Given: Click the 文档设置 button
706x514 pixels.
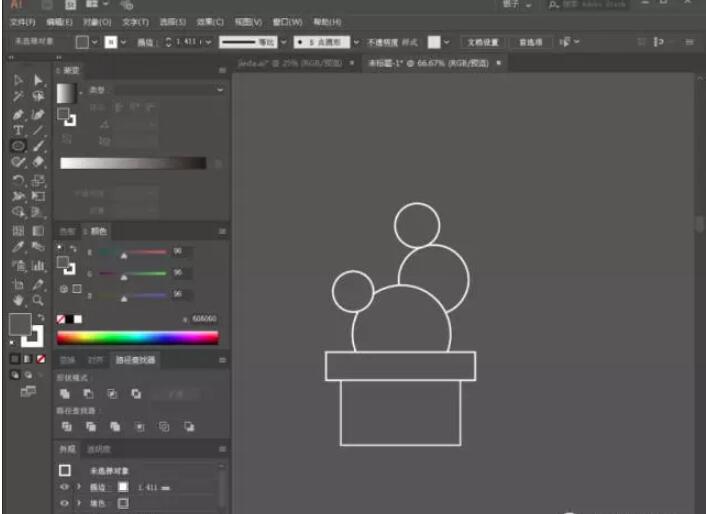Looking at the screenshot, I should tap(483, 42).
